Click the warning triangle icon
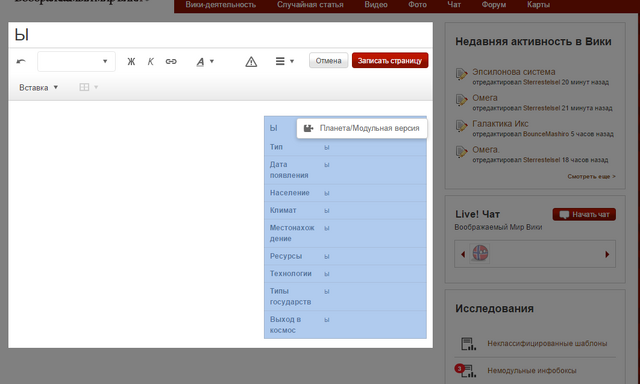This screenshot has height=384, width=640. 251,62
